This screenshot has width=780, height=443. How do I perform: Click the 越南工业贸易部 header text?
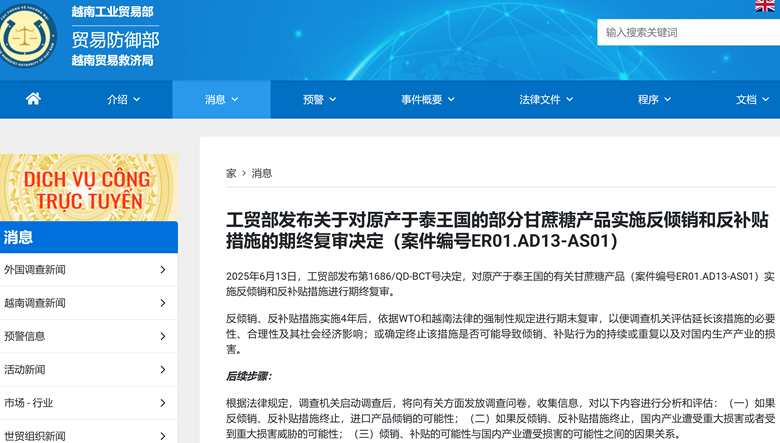[x=112, y=11]
